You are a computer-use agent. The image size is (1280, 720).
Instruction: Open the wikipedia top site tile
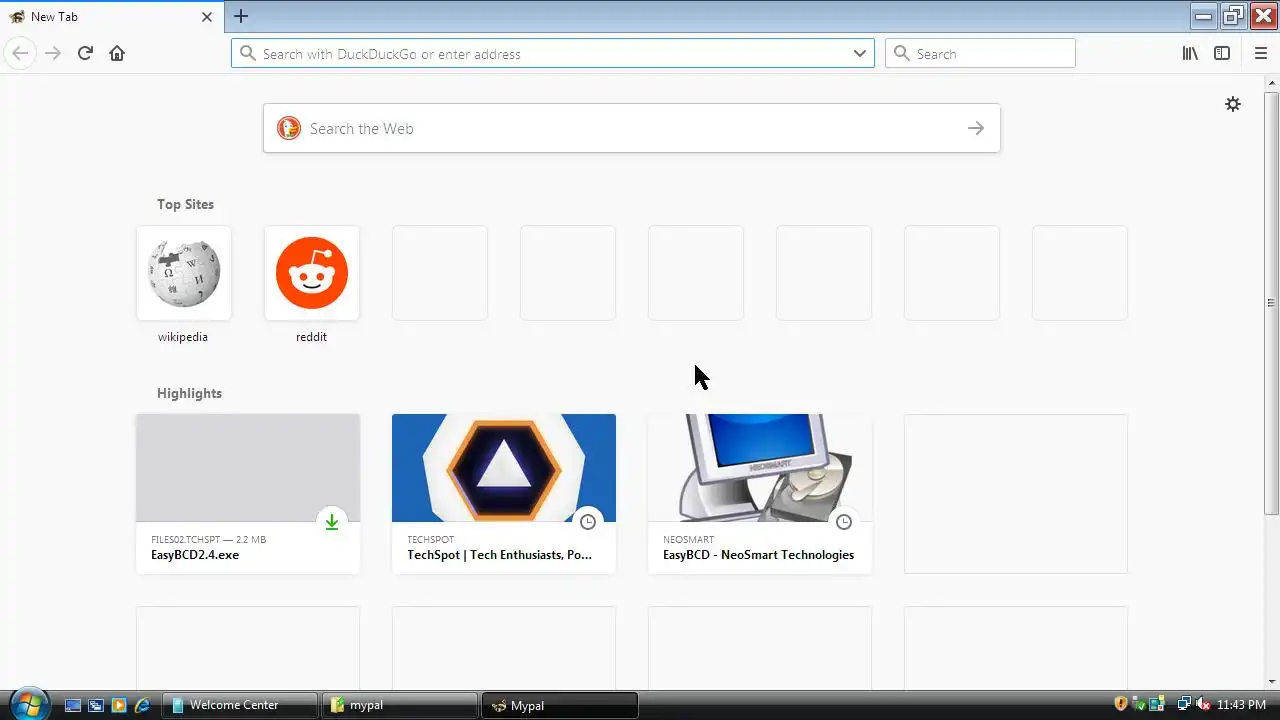tap(184, 273)
